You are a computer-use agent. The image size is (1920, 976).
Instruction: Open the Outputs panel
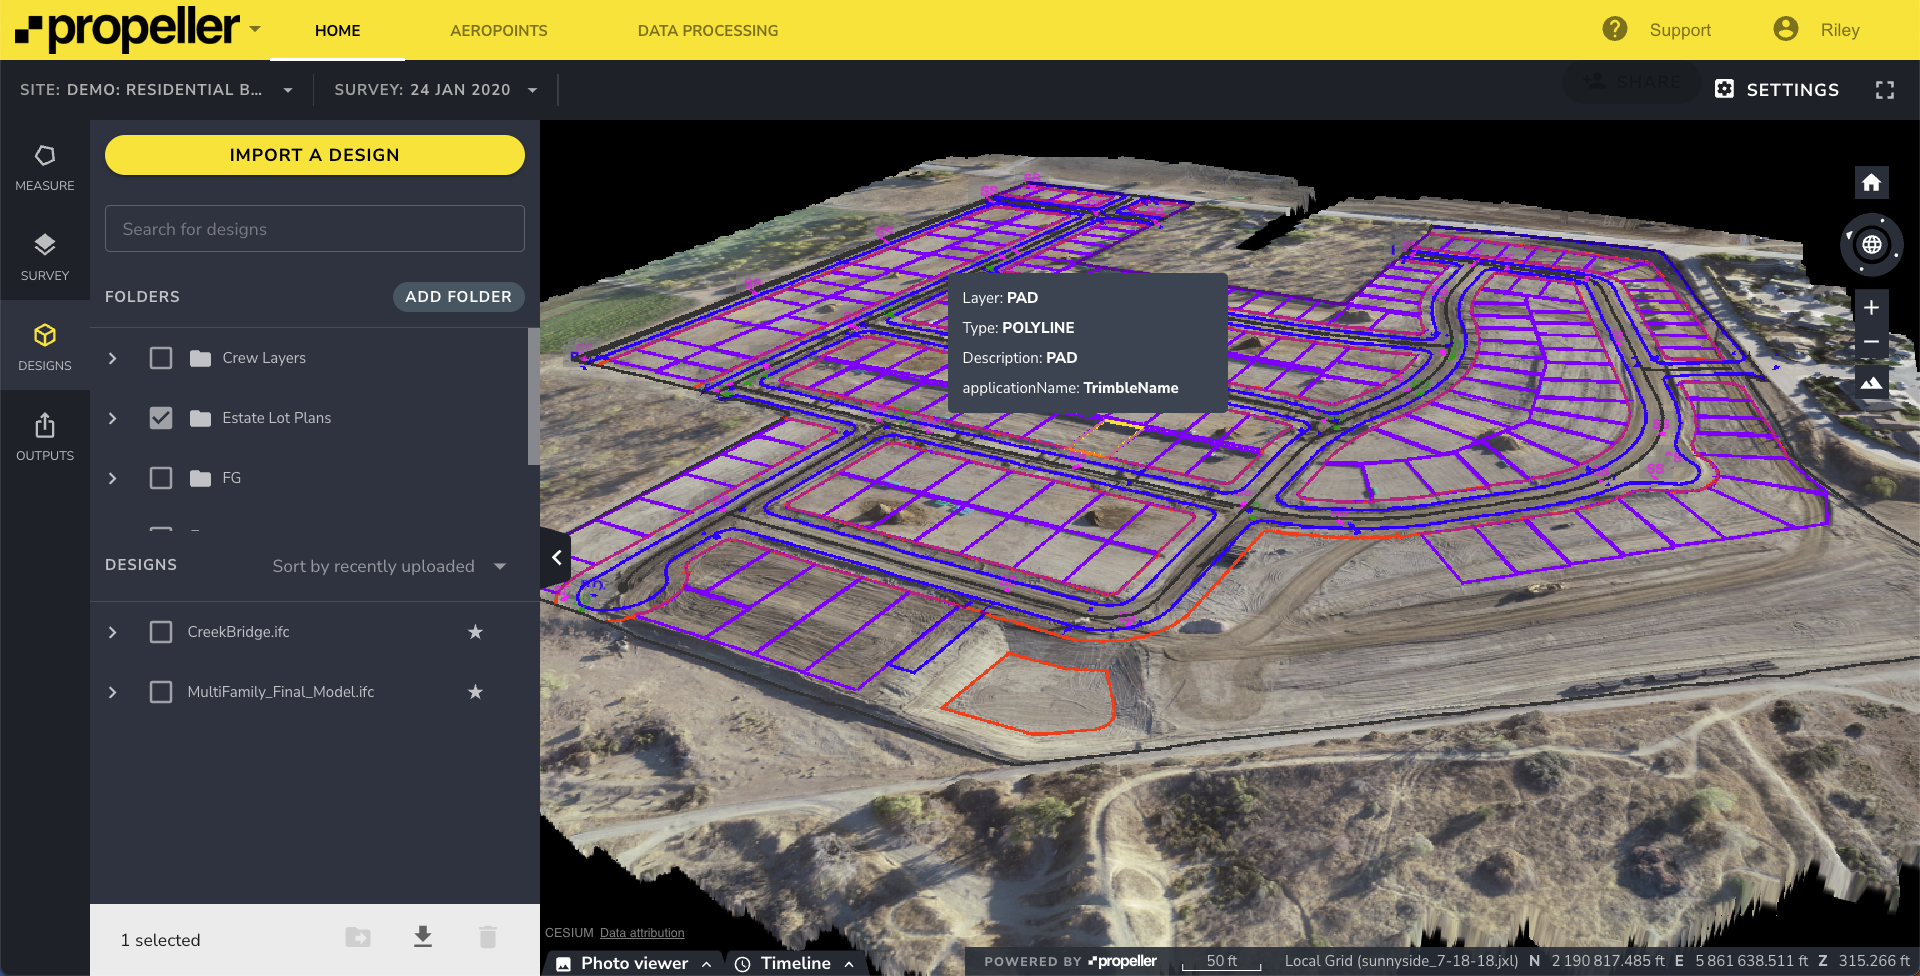[x=45, y=437]
